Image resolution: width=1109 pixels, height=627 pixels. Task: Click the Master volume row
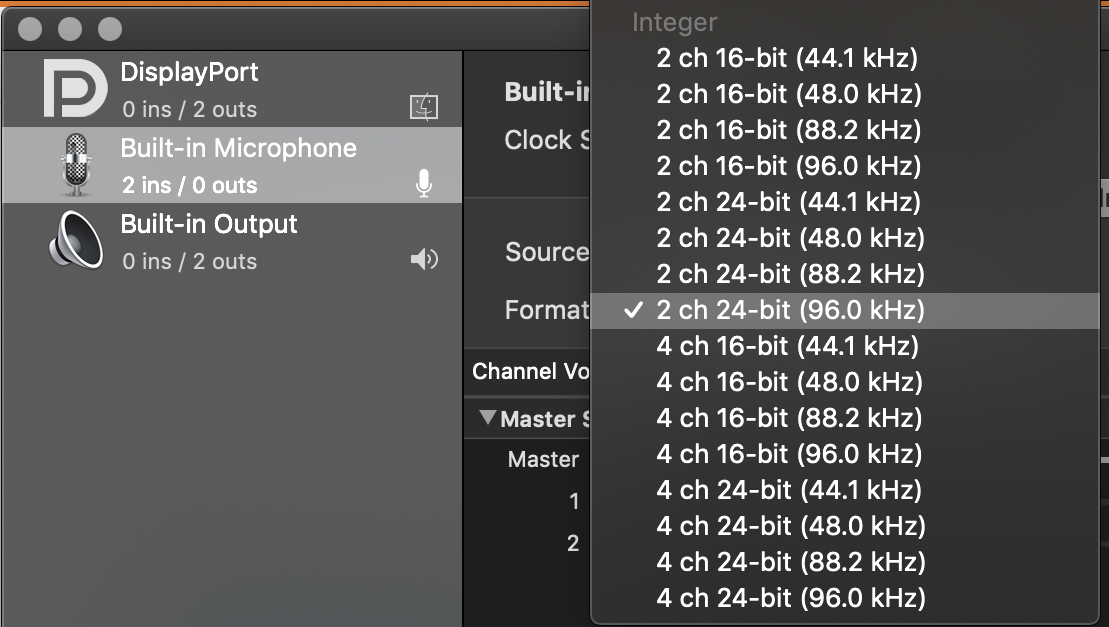(x=545, y=459)
